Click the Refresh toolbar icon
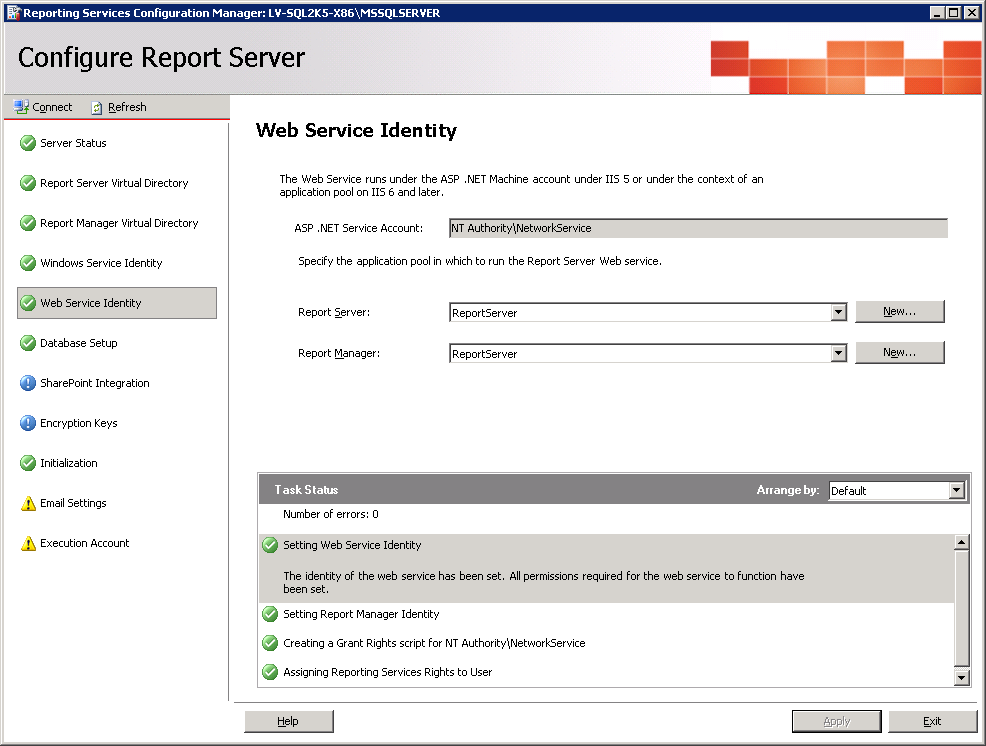The image size is (986, 746). (x=97, y=107)
